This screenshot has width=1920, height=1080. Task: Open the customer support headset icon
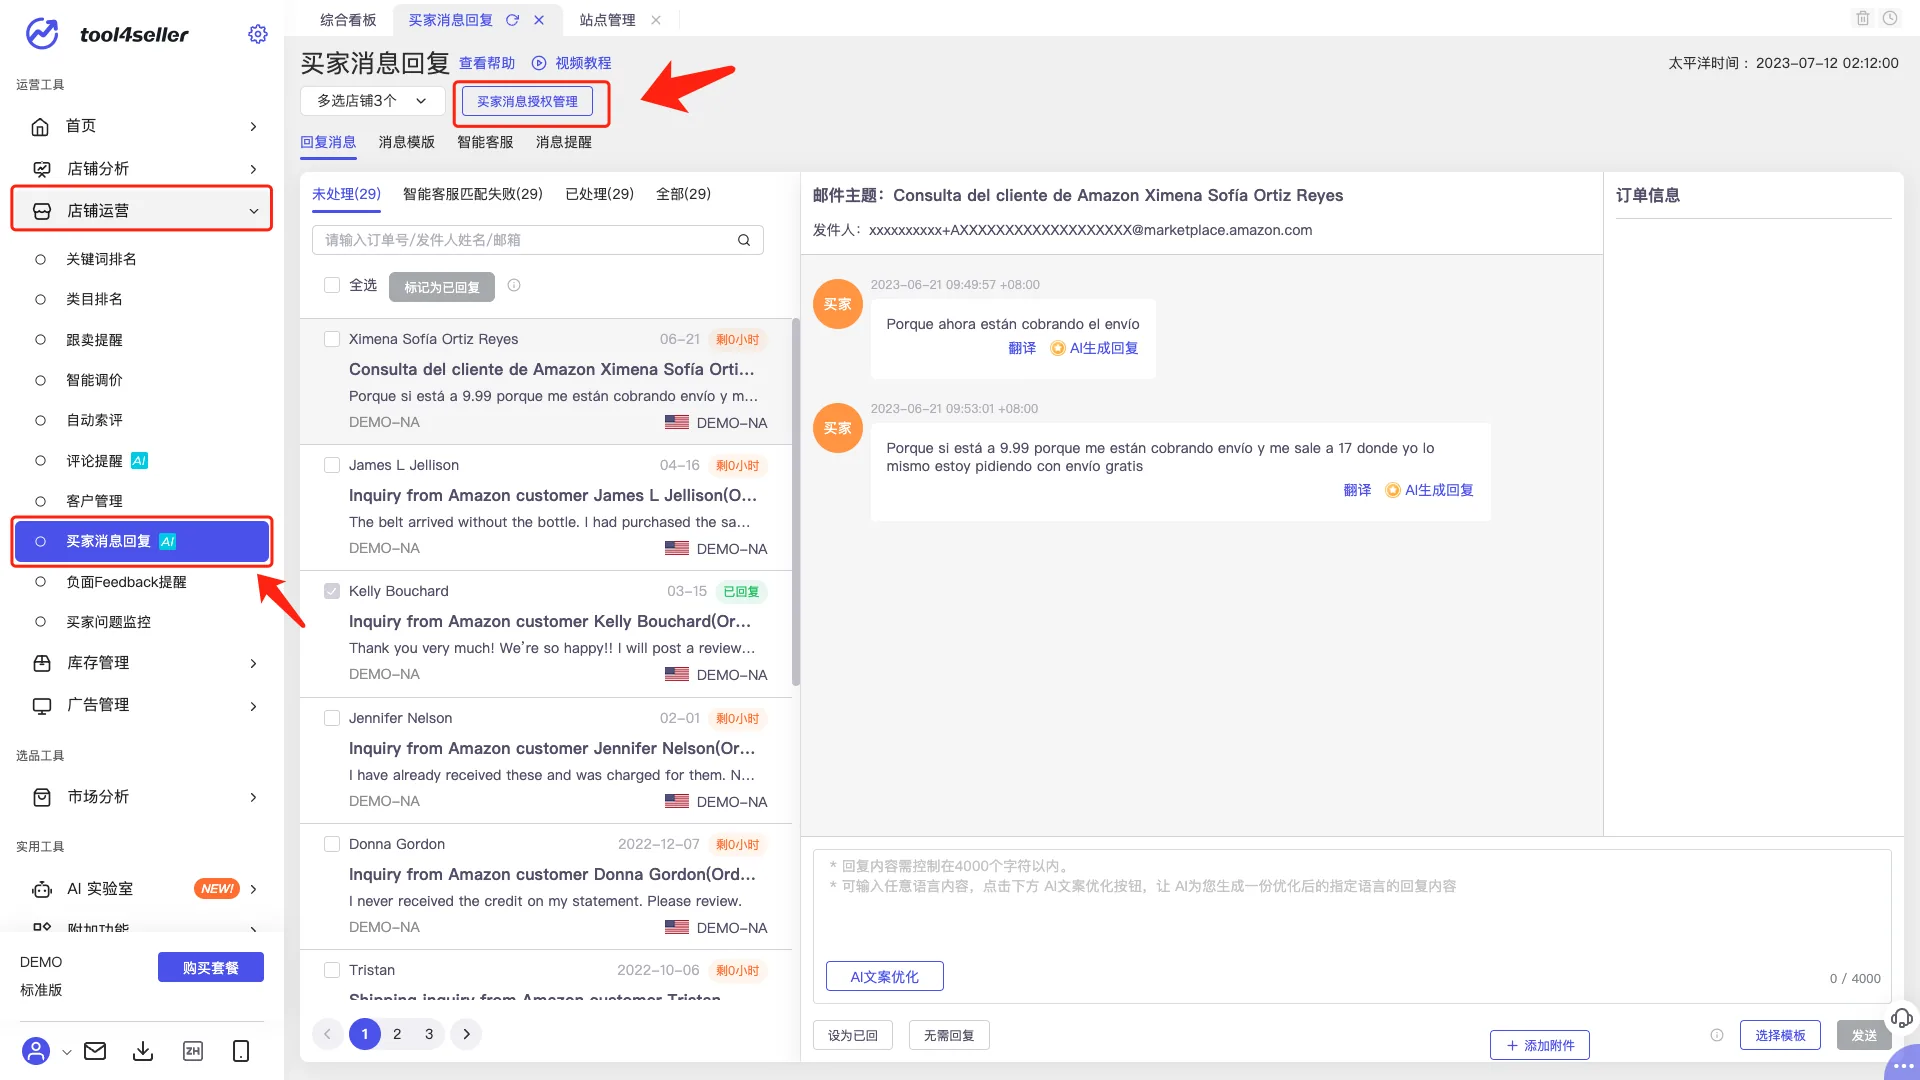point(1902,1019)
